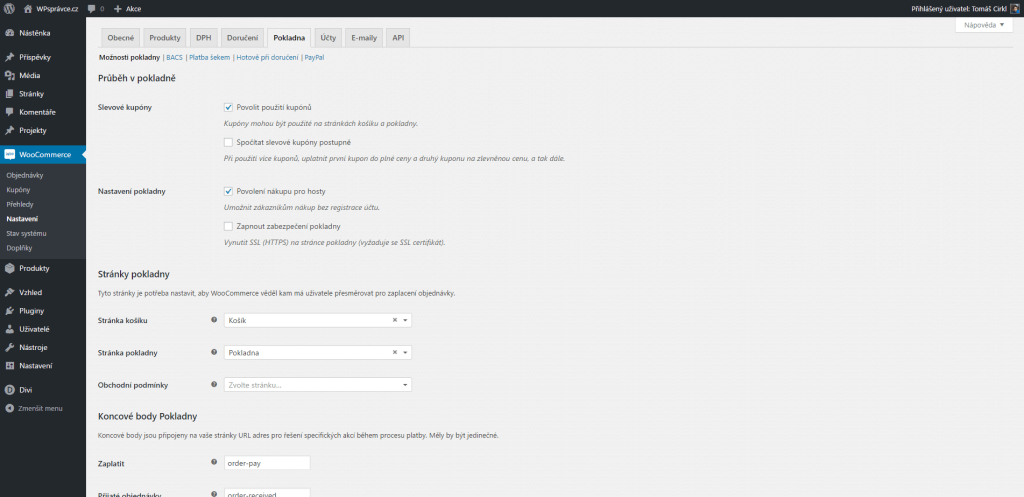Enable Zapnout zabezpečení pokladny checkbox
Image resolution: width=1024 pixels, height=497 pixels.
click(x=228, y=226)
